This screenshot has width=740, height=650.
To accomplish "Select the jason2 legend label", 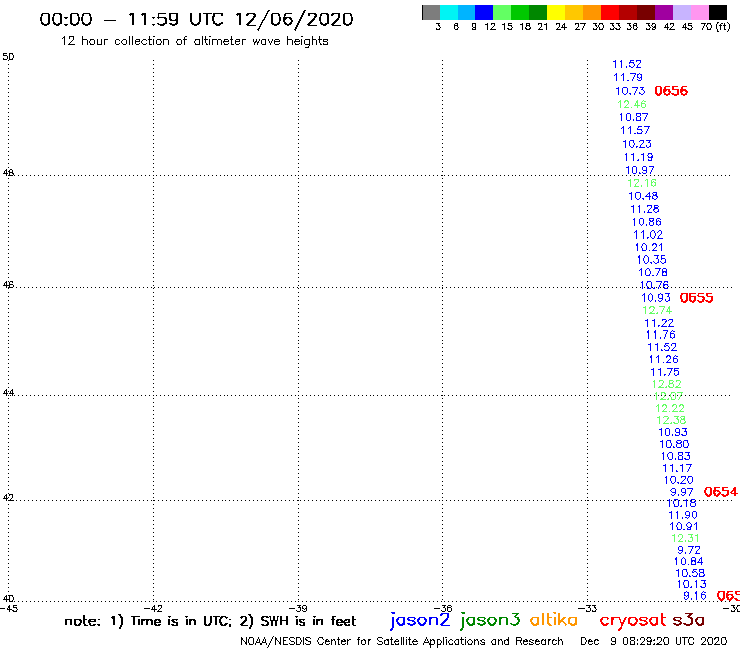I will pyautogui.click(x=420, y=620).
